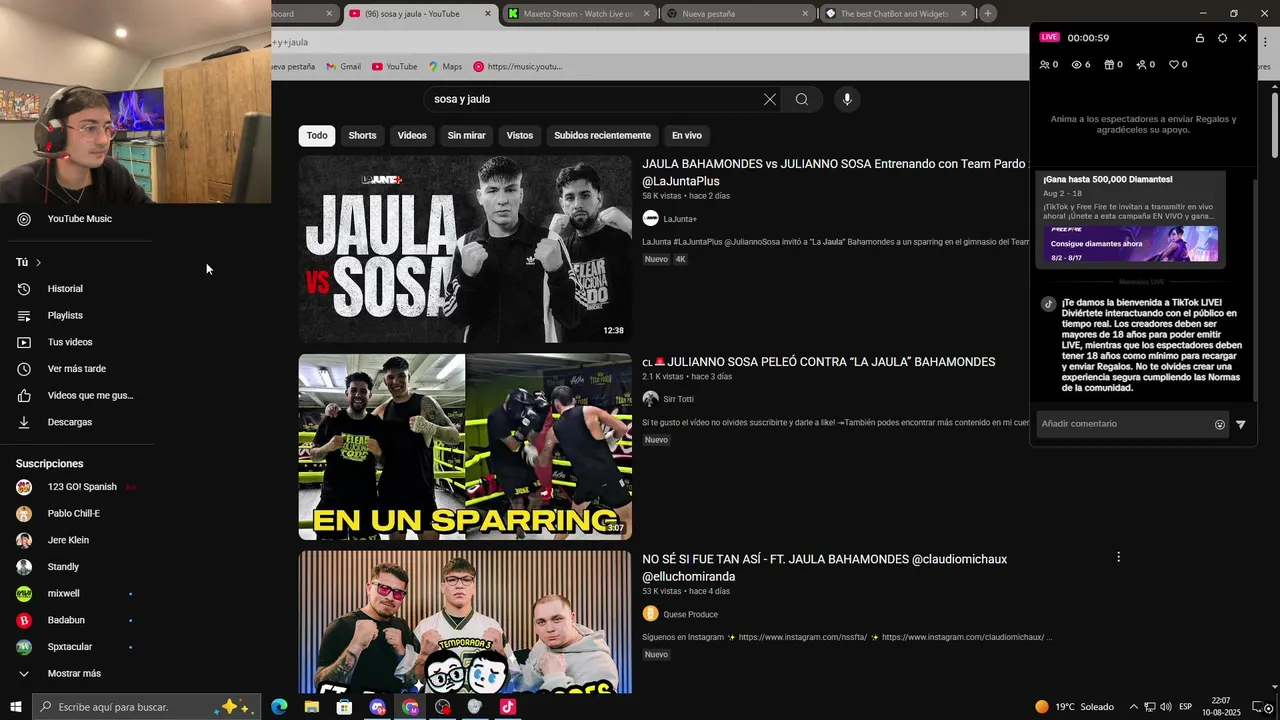
Task: Send comment with the arrow icon
Action: [1241, 424]
